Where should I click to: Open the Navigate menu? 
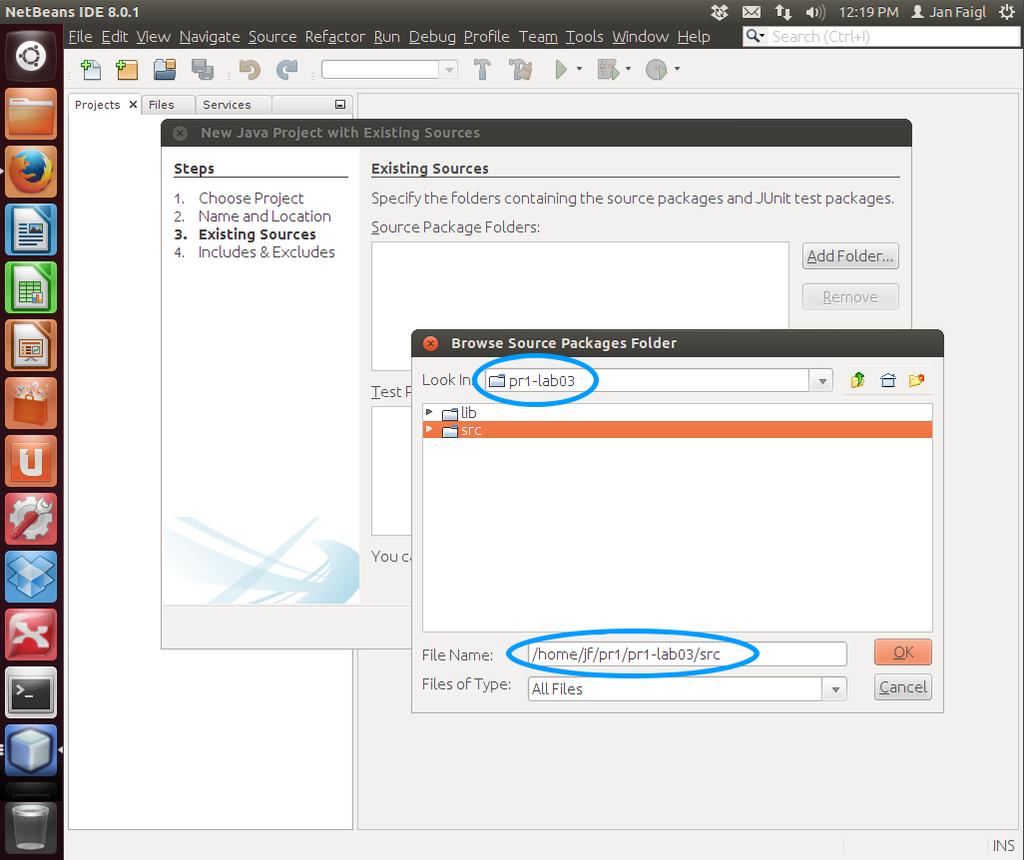point(210,37)
